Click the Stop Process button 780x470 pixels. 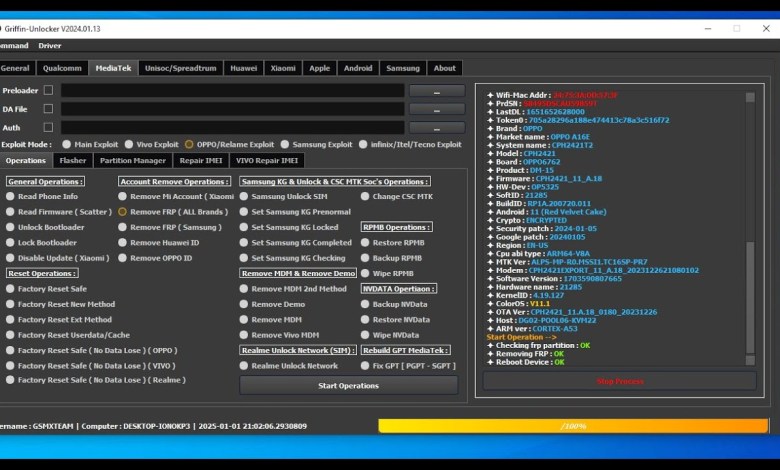pos(619,381)
